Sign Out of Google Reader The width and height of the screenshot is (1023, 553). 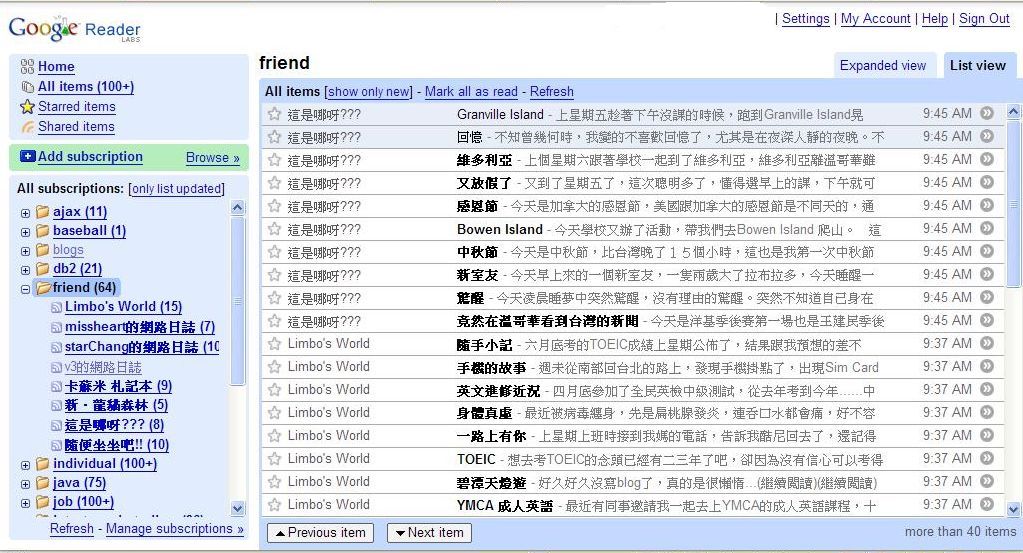[984, 19]
